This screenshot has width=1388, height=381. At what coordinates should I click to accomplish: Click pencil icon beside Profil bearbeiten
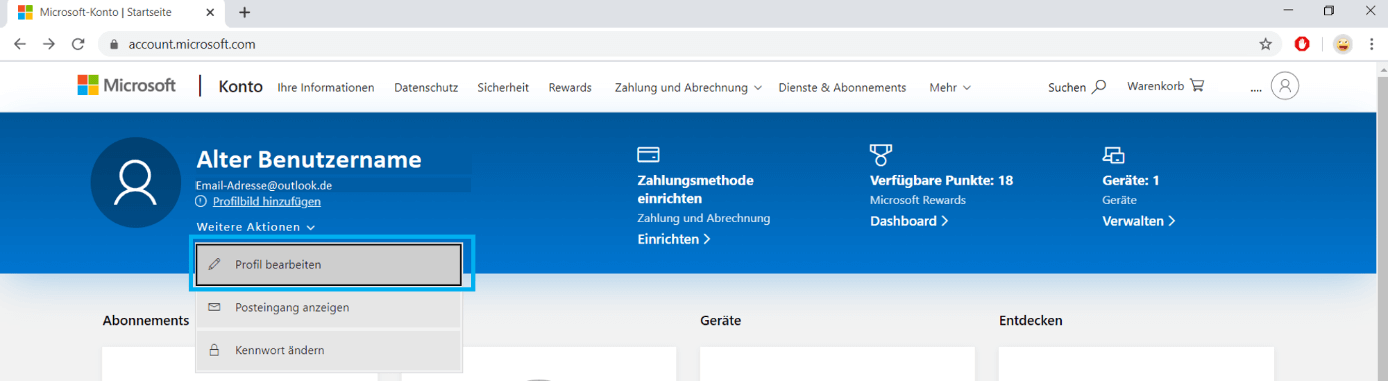(214, 265)
